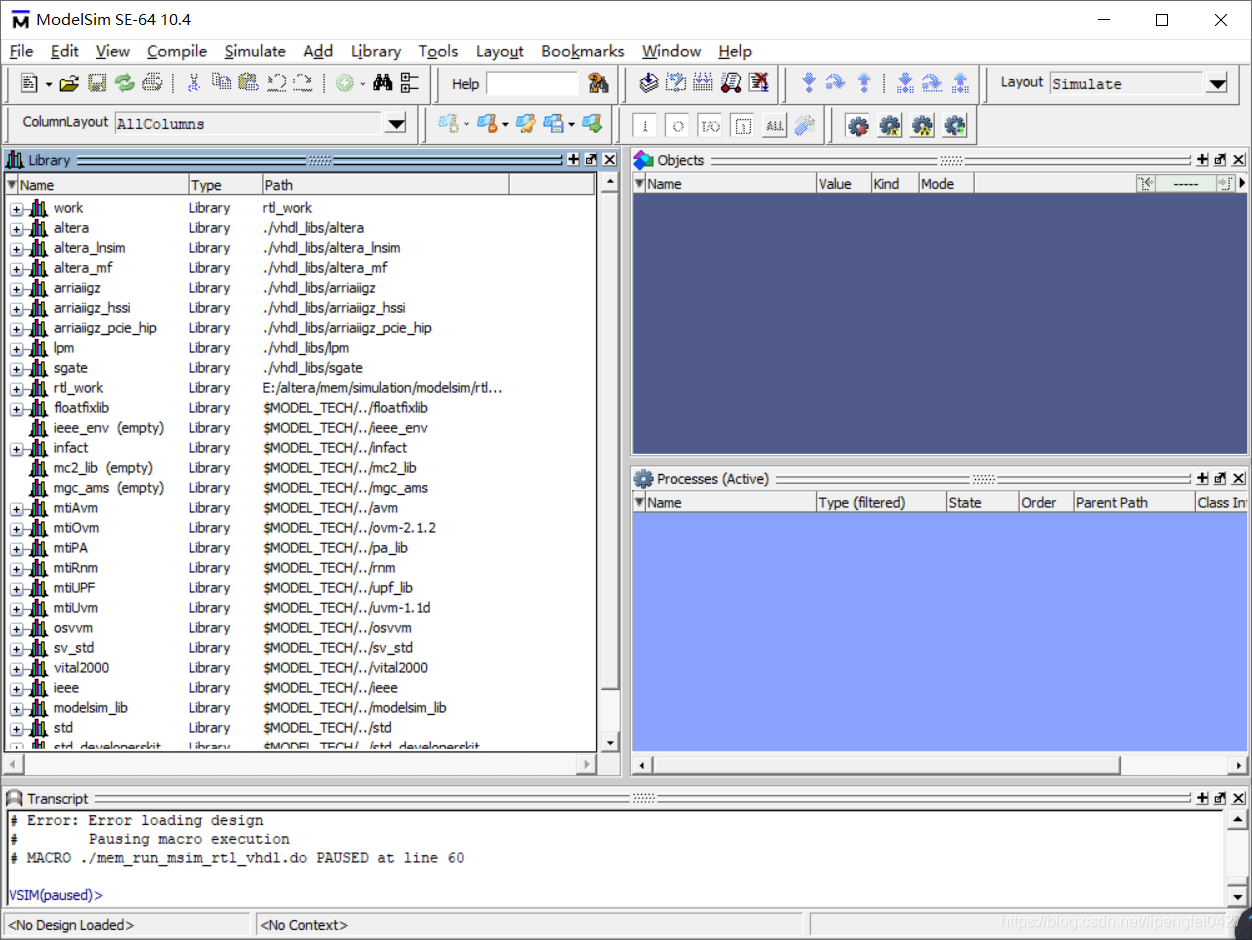The width and height of the screenshot is (1252, 940).
Task: Click the Paste clipboard icon
Action: pyautogui.click(x=248, y=84)
